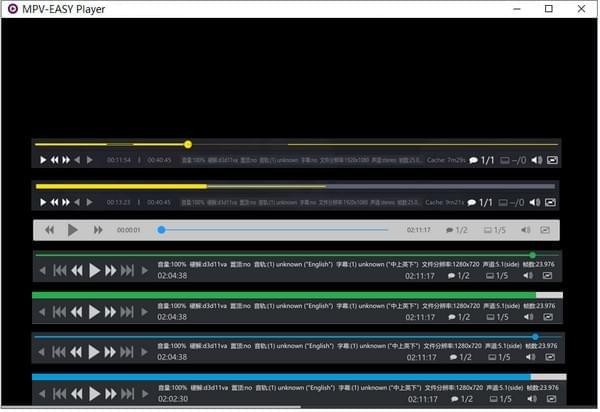Cycle subtitle 1/2 in the light gray skin
The width and height of the screenshot is (600, 412).
457,230
